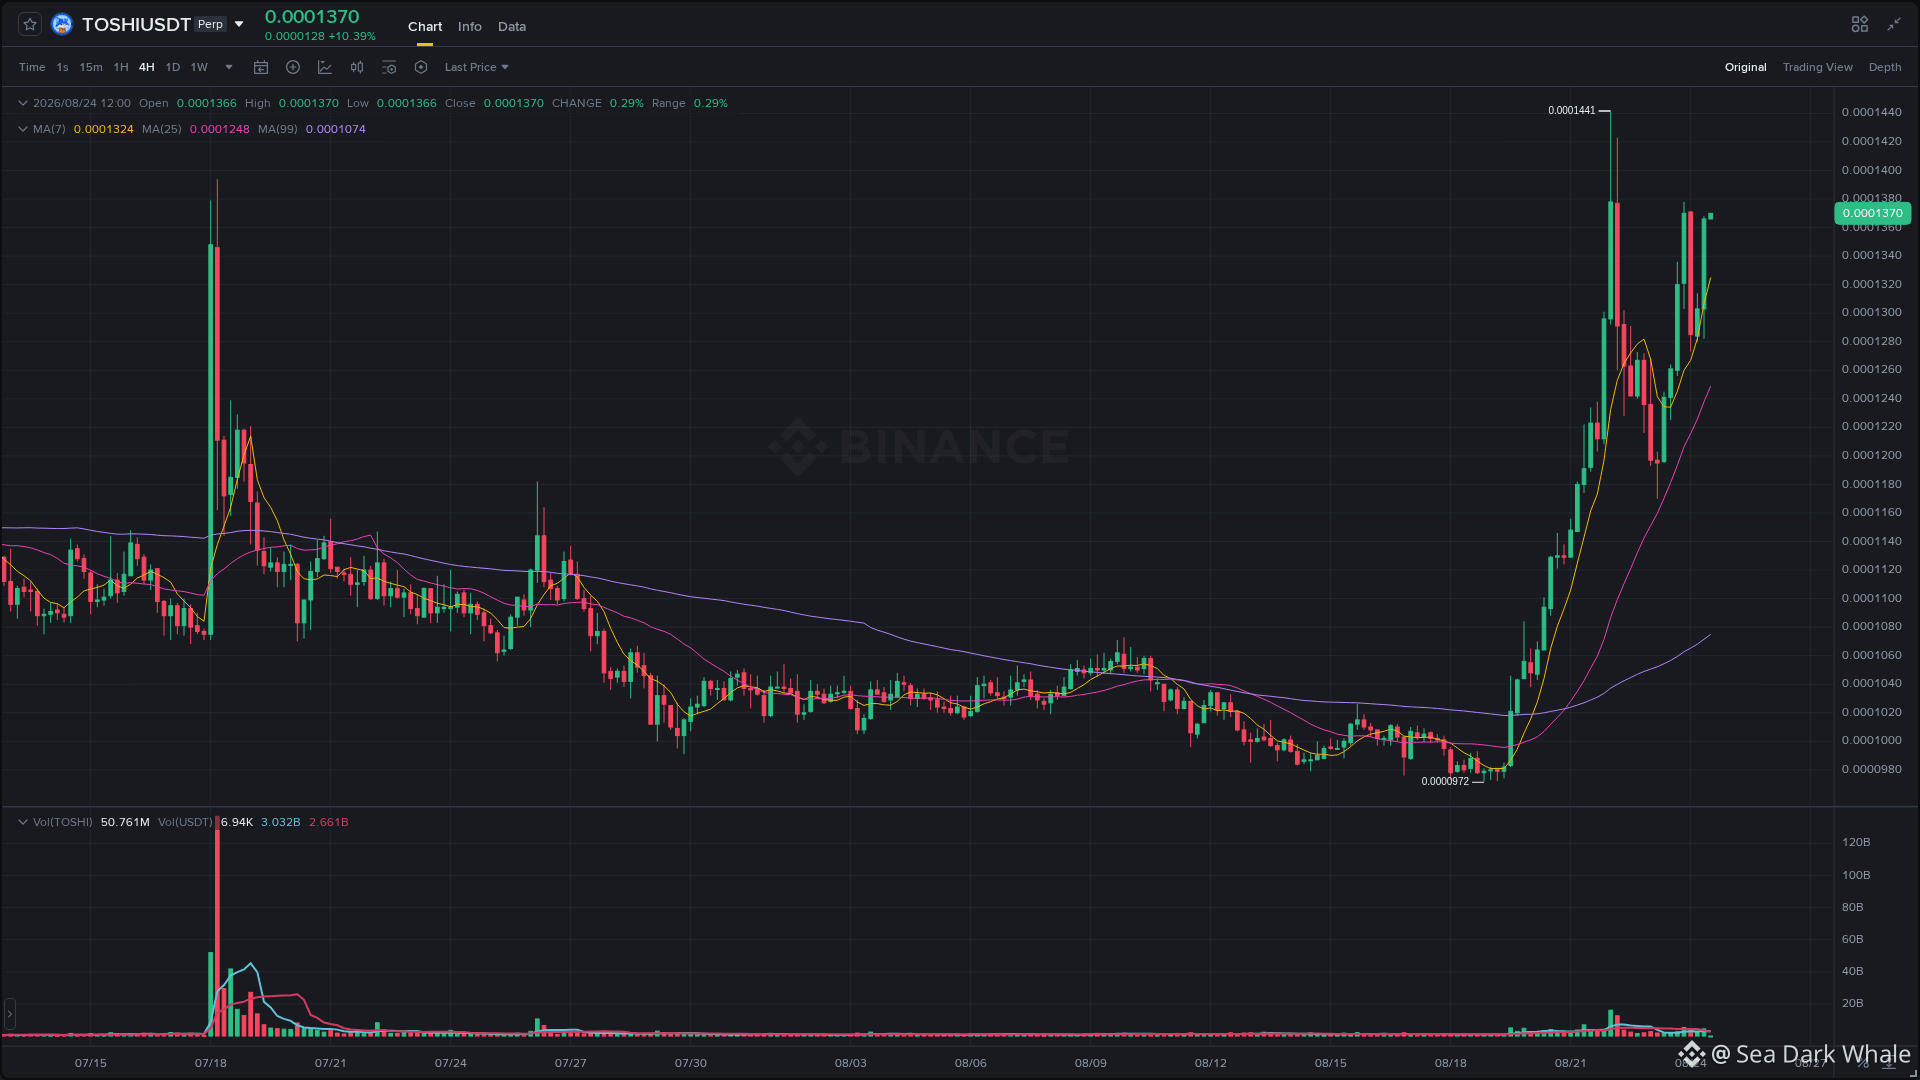The height and width of the screenshot is (1080, 1920).
Task: Open the candlestick chart type icon
Action: (357, 67)
